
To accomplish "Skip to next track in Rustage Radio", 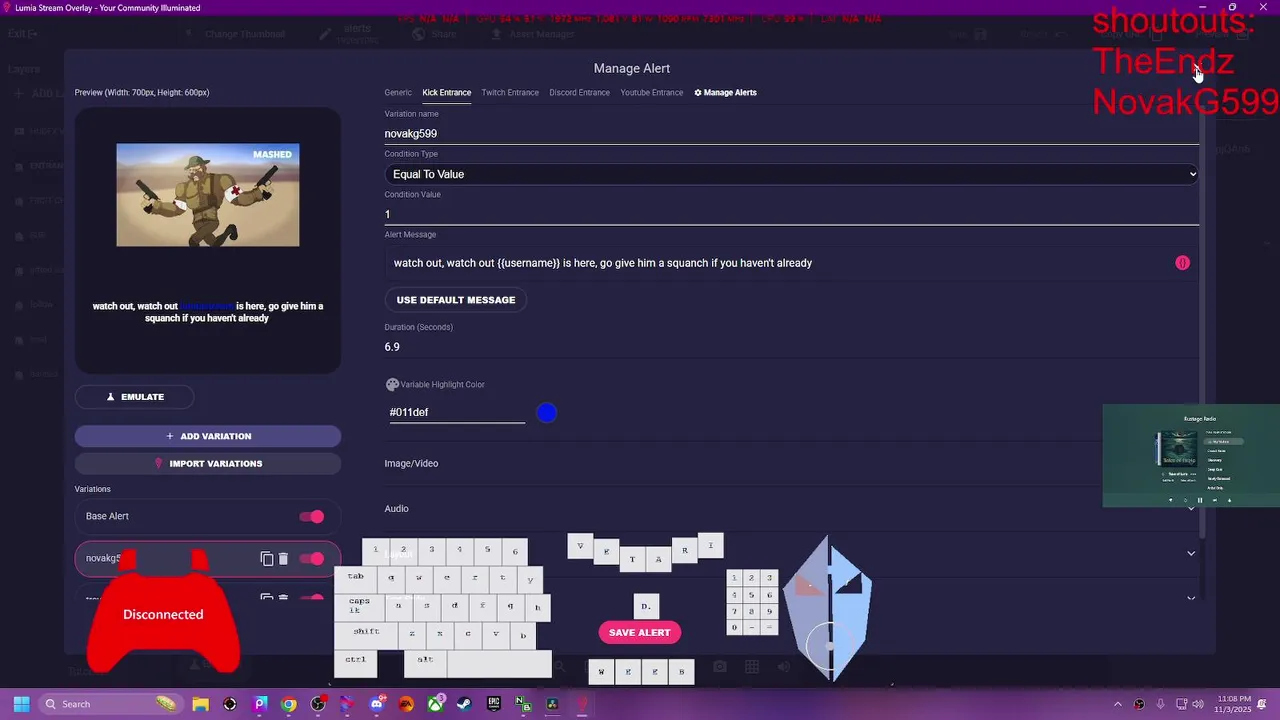I will click(1214, 500).
